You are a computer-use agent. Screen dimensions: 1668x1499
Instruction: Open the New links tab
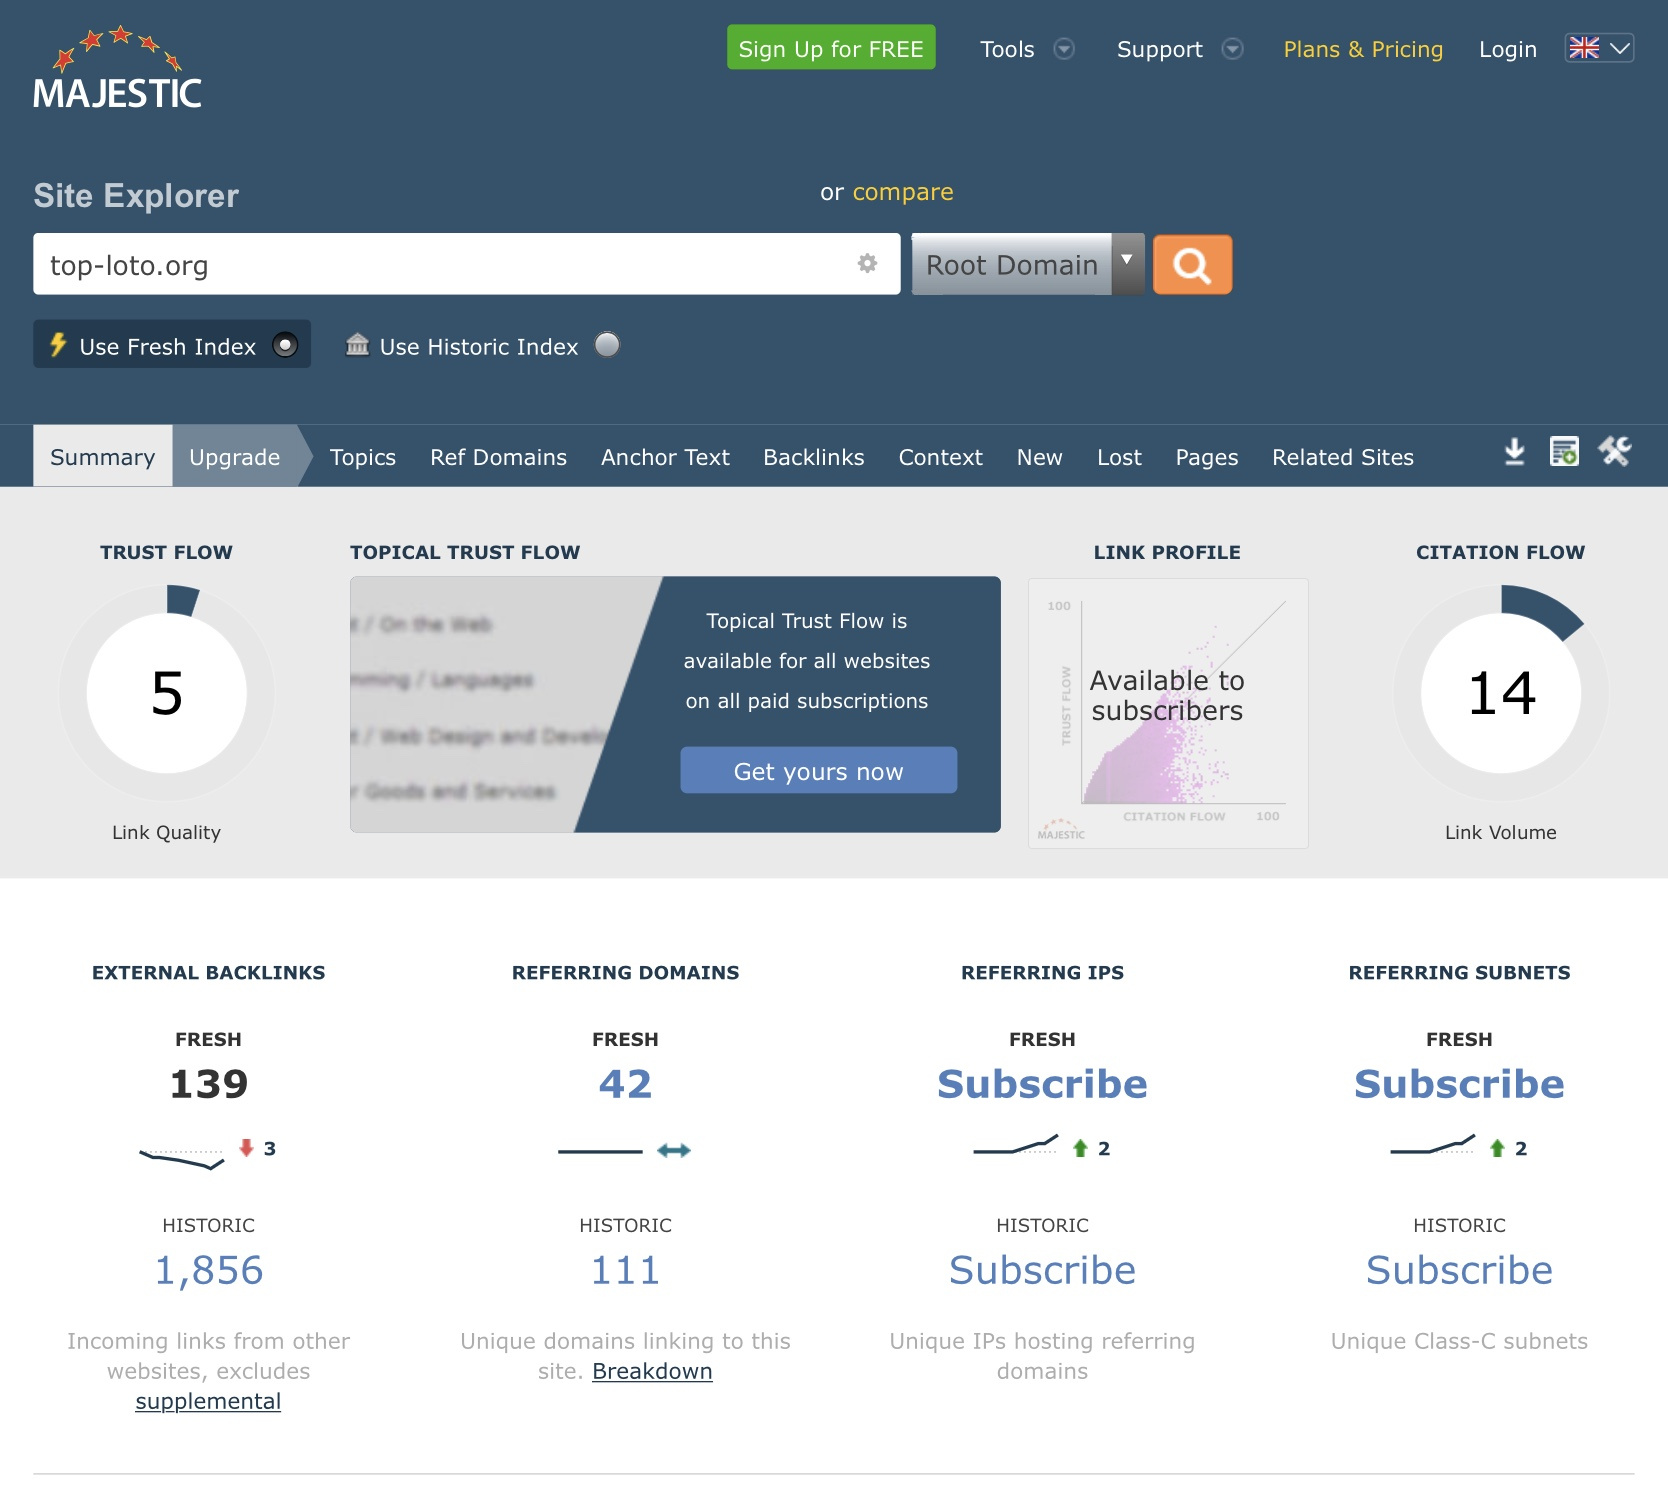[x=1040, y=457]
